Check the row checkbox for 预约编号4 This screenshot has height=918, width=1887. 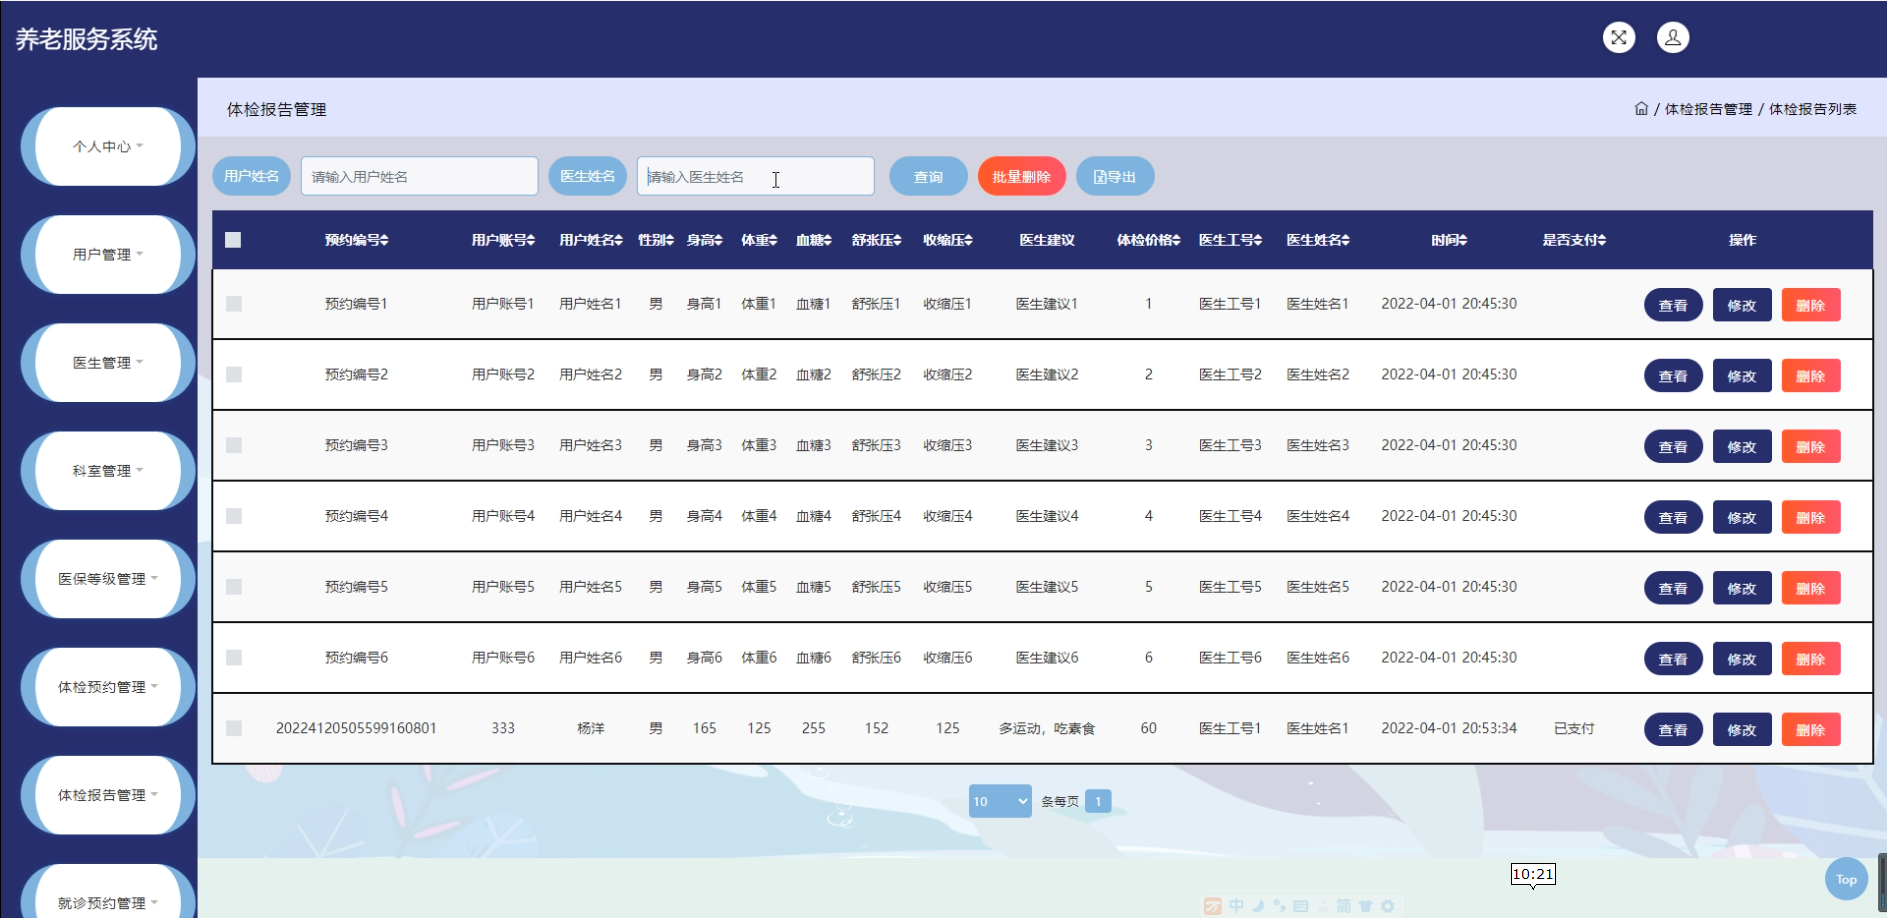pyautogui.click(x=234, y=516)
